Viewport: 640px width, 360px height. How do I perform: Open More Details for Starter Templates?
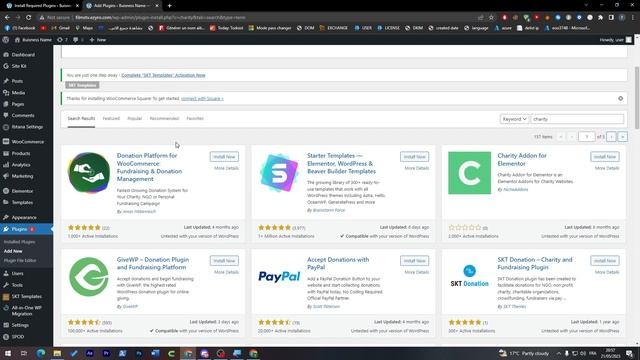pos(416,168)
